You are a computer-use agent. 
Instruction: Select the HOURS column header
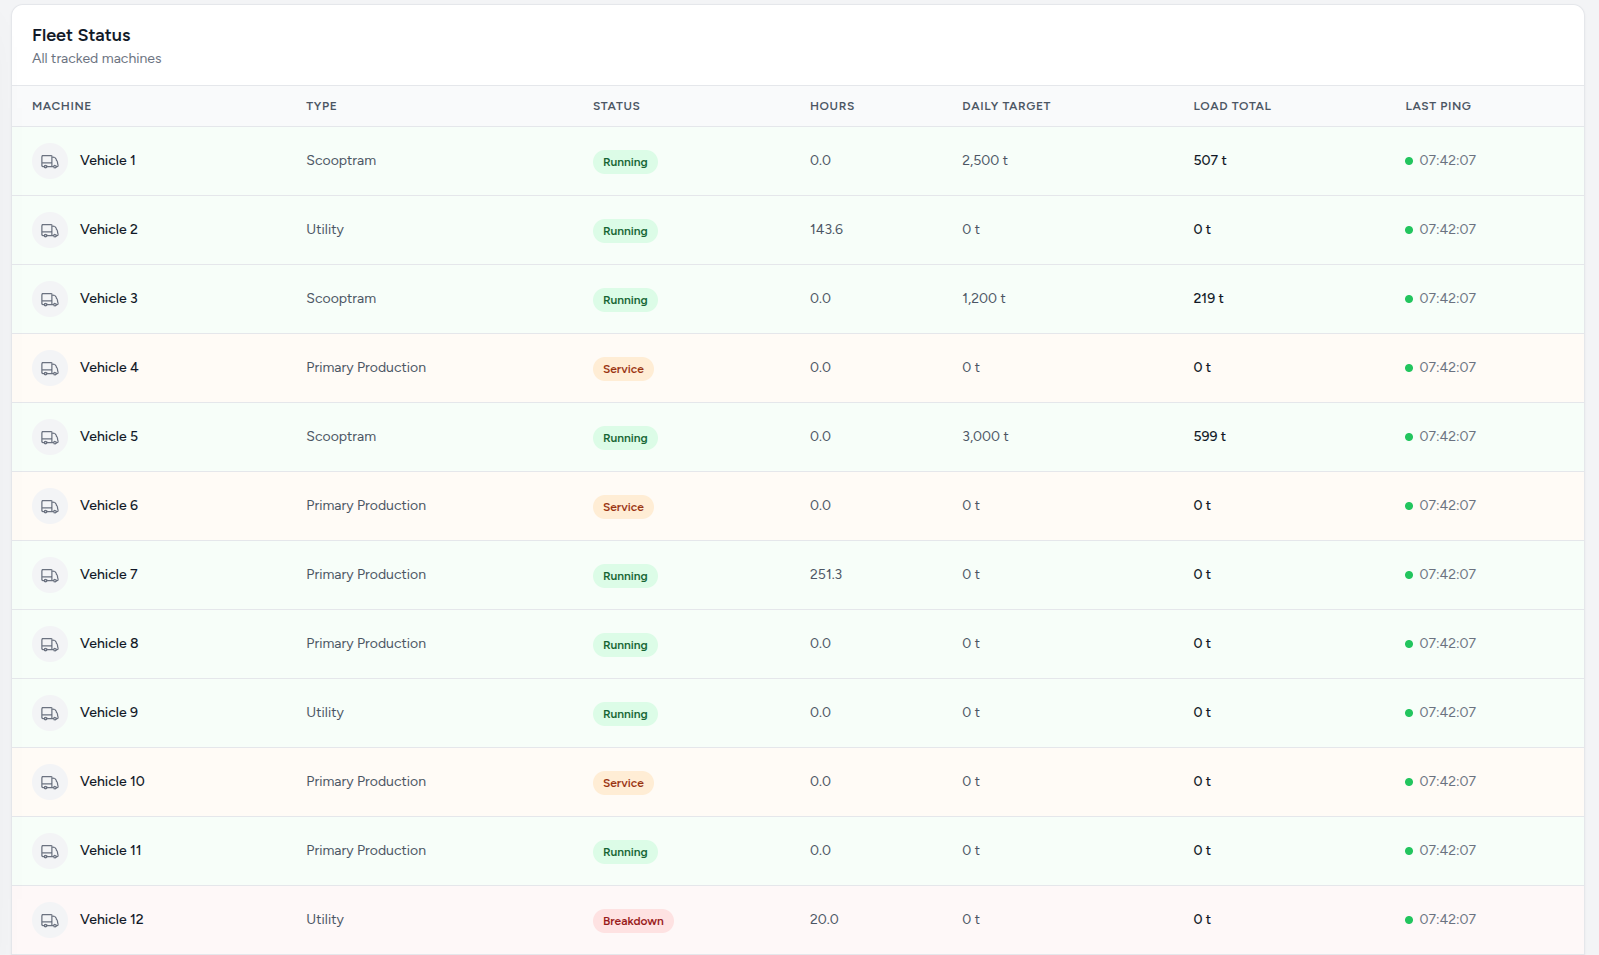coord(832,106)
